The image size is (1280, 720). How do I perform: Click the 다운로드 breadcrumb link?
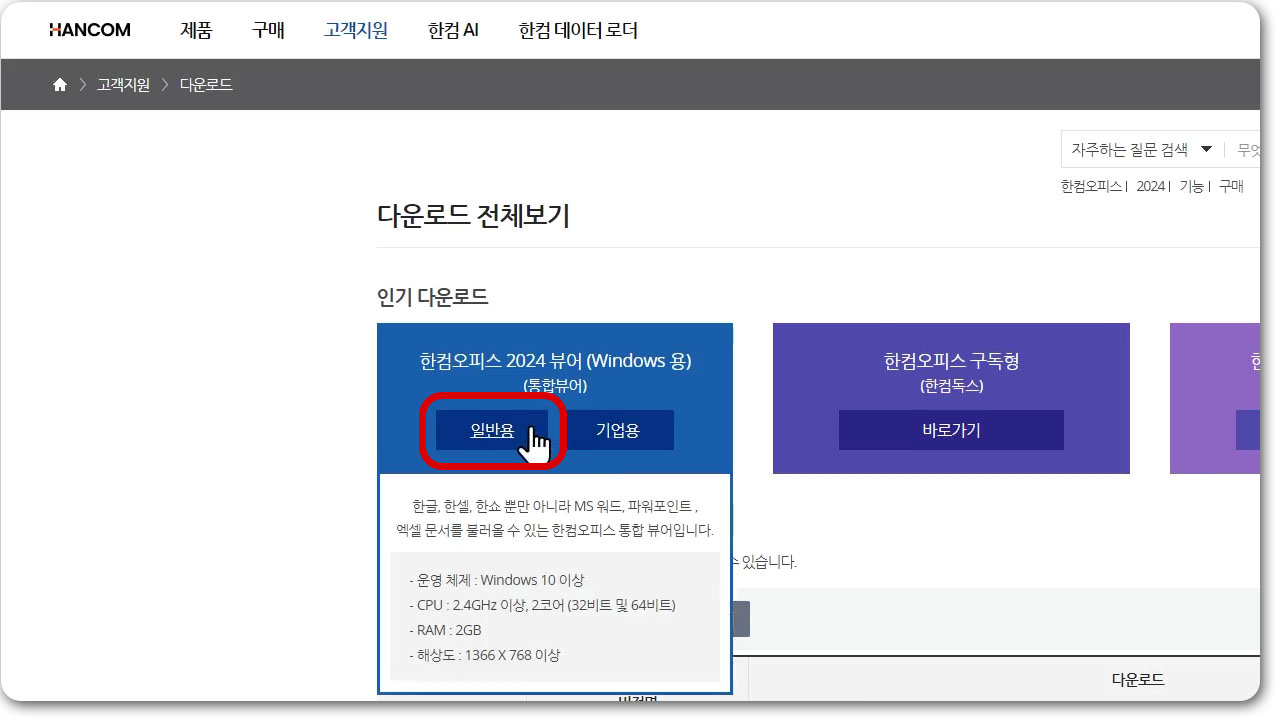(x=206, y=85)
